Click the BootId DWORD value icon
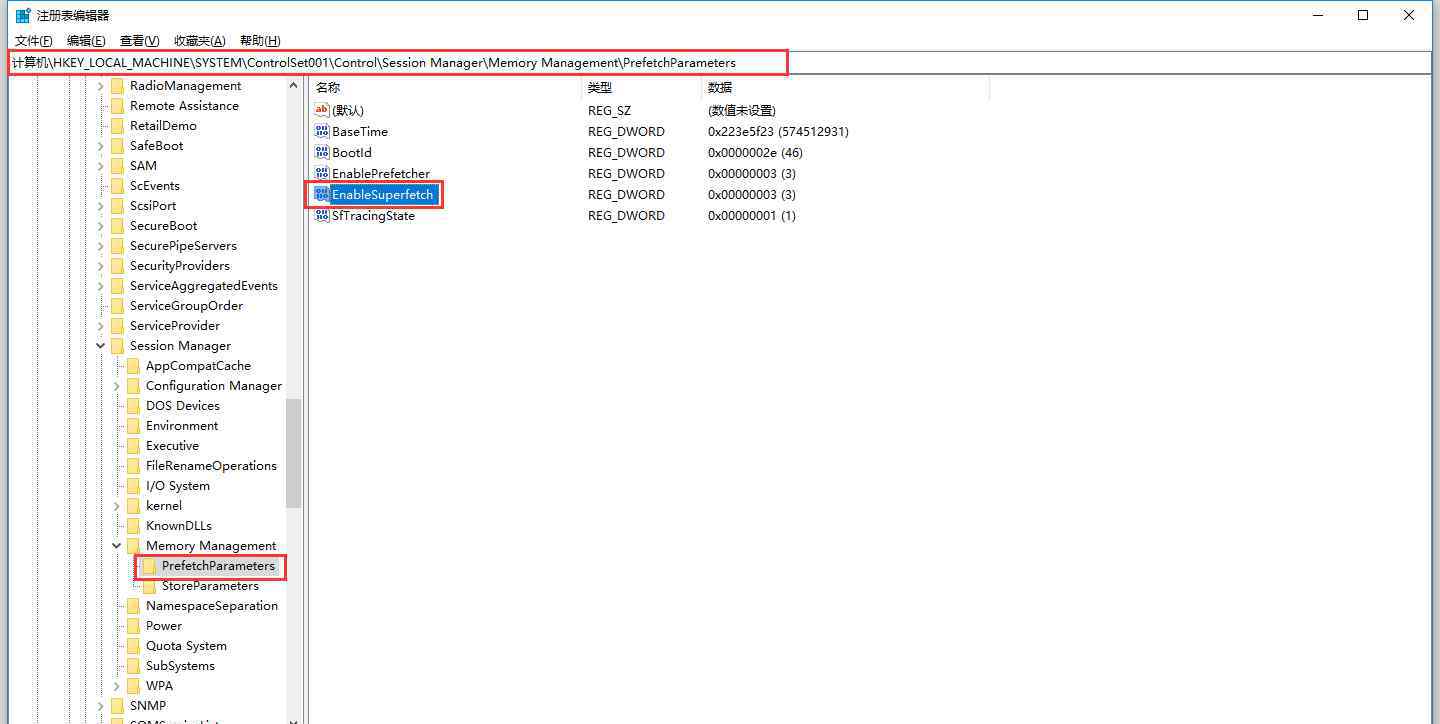The image size is (1440, 724). (321, 152)
